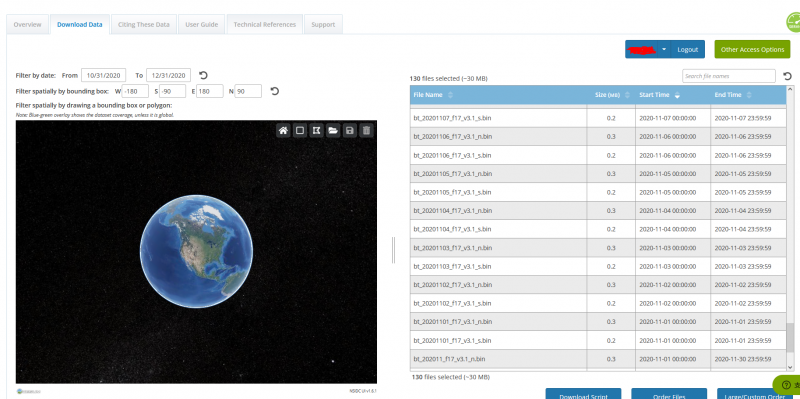The image size is (800, 399).
Task: Open the User Guide tab
Action: pyautogui.click(x=202, y=24)
